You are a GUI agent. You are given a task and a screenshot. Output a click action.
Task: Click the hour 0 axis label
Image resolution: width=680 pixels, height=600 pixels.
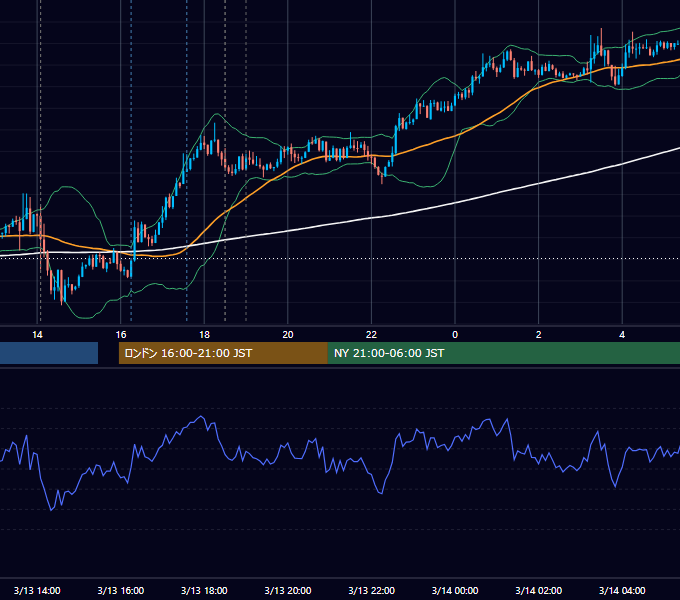(455, 335)
